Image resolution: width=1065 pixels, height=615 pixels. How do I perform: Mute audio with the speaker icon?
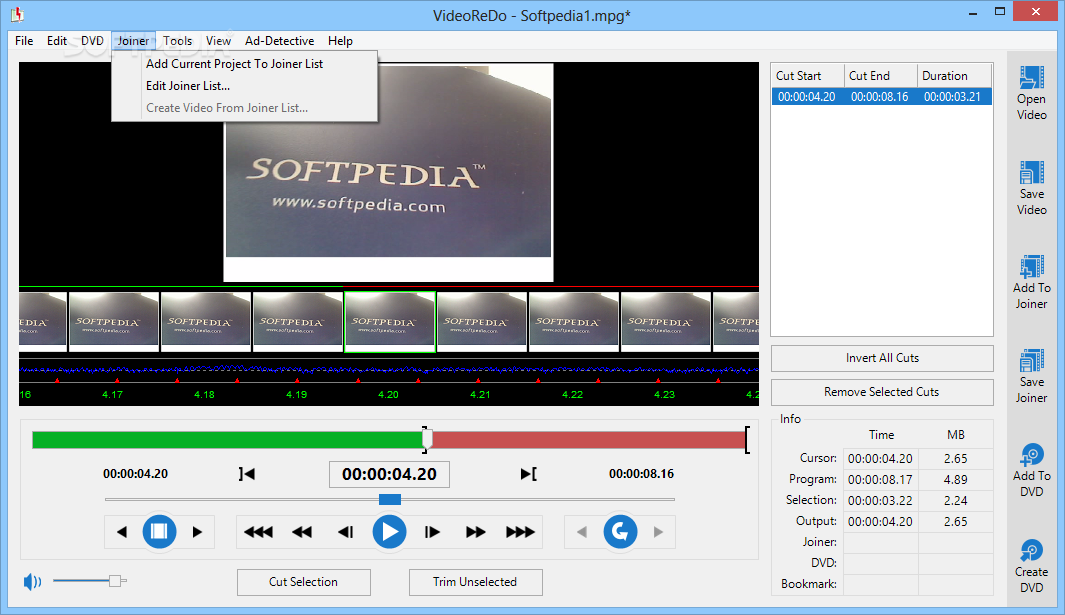[x=32, y=582]
